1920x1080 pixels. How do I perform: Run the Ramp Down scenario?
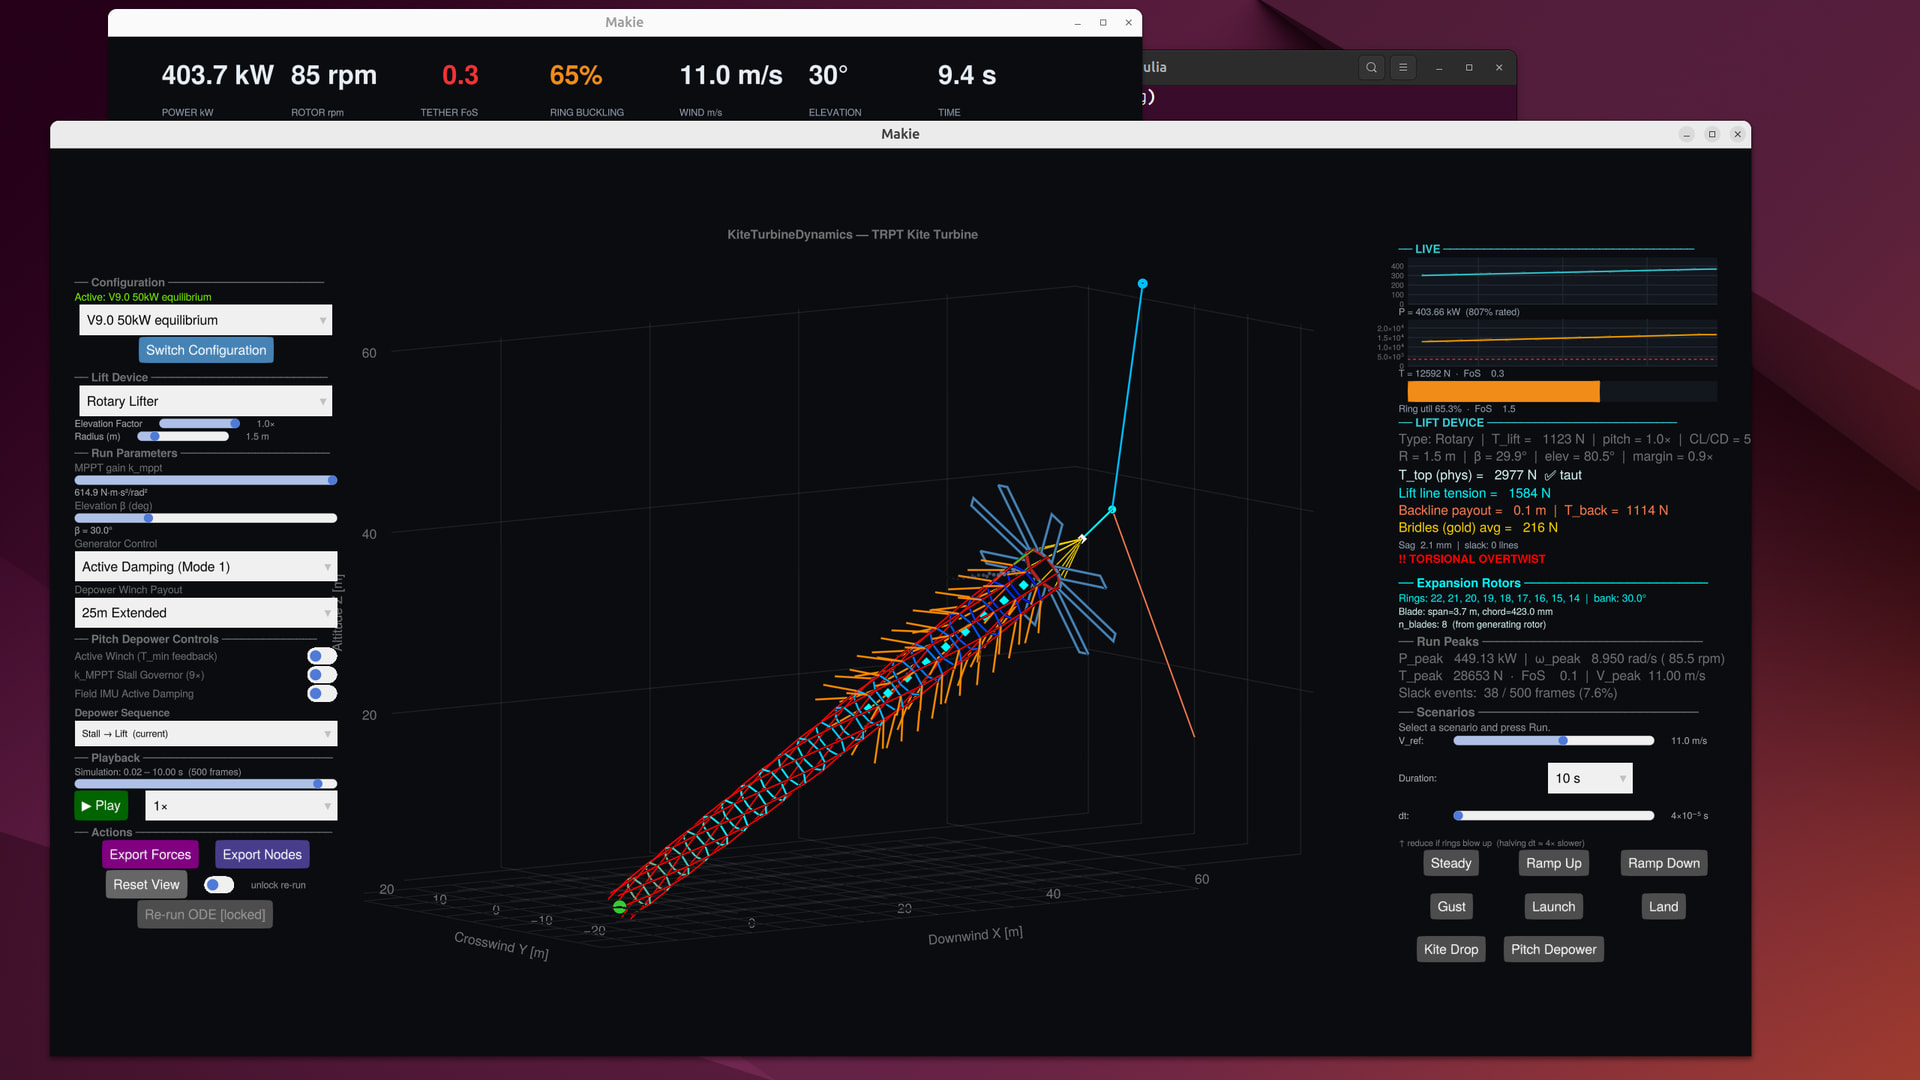click(1664, 863)
